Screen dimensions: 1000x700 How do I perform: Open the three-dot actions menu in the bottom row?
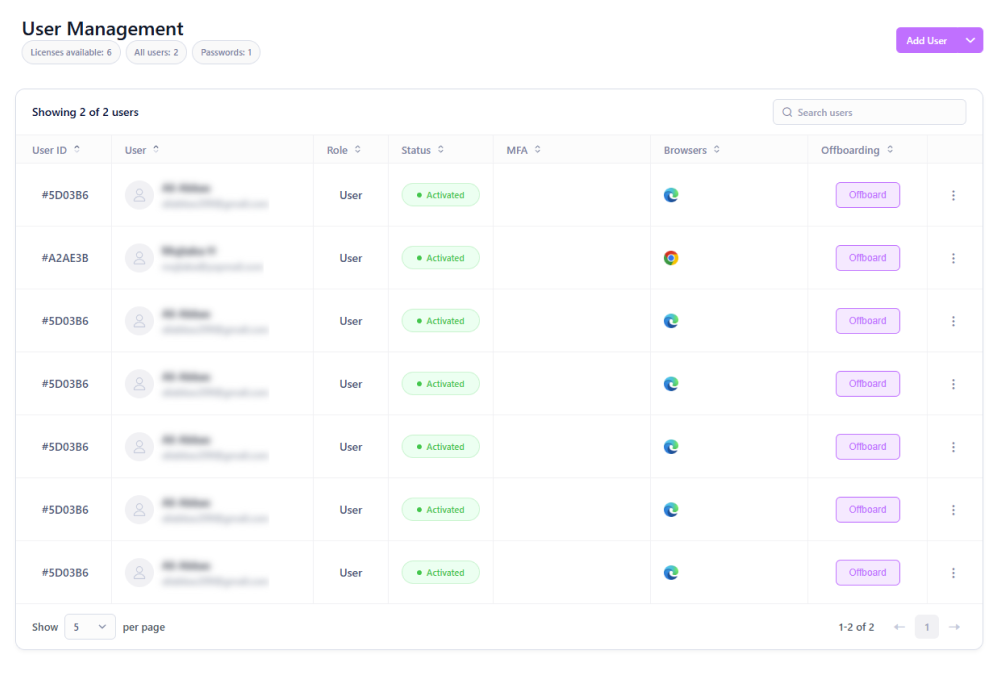[953, 573]
